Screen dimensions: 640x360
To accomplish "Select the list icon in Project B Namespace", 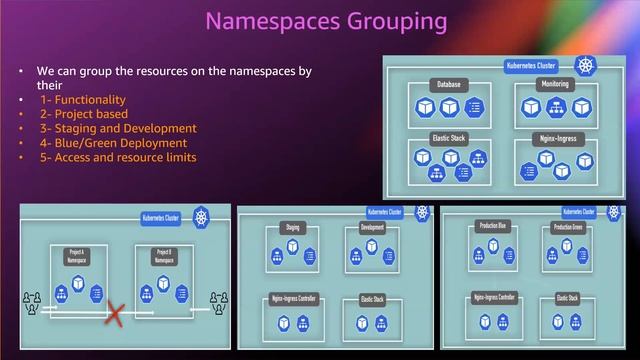I will pyautogui.click(x=182, y=293).
